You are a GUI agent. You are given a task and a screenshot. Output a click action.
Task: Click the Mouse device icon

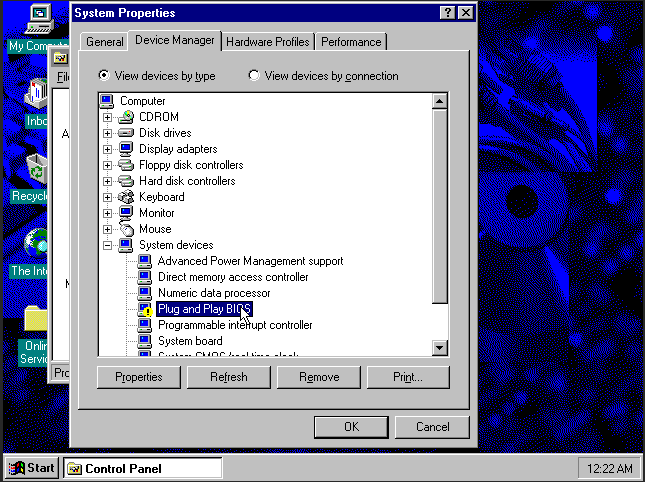[126, 229]
